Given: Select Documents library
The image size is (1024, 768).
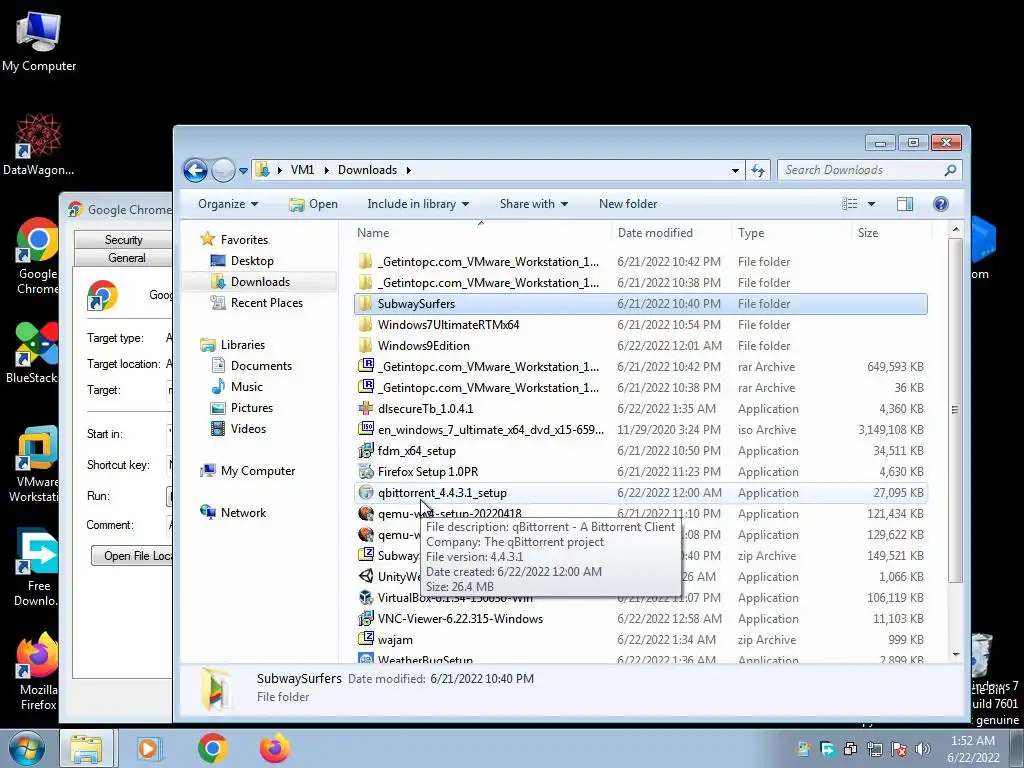Looking at the screenshot, I should (261, 366).
